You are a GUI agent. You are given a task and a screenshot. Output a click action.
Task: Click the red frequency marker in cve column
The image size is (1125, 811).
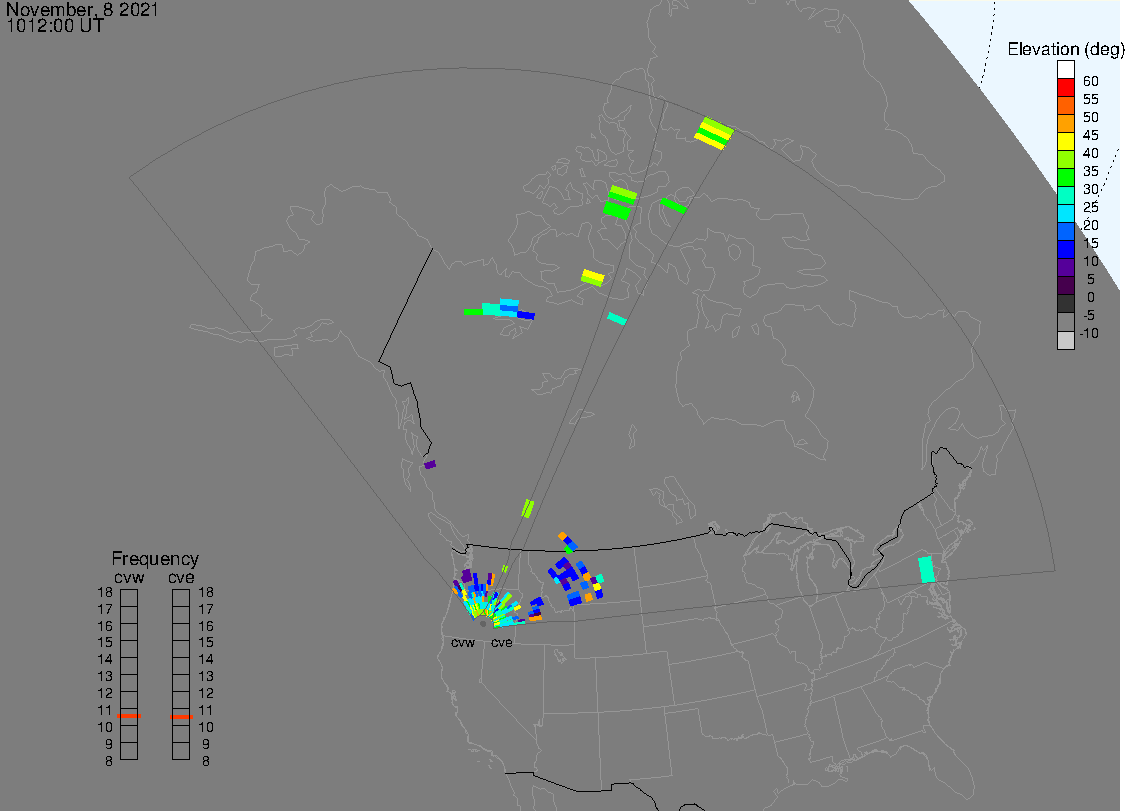click(181, 716)
